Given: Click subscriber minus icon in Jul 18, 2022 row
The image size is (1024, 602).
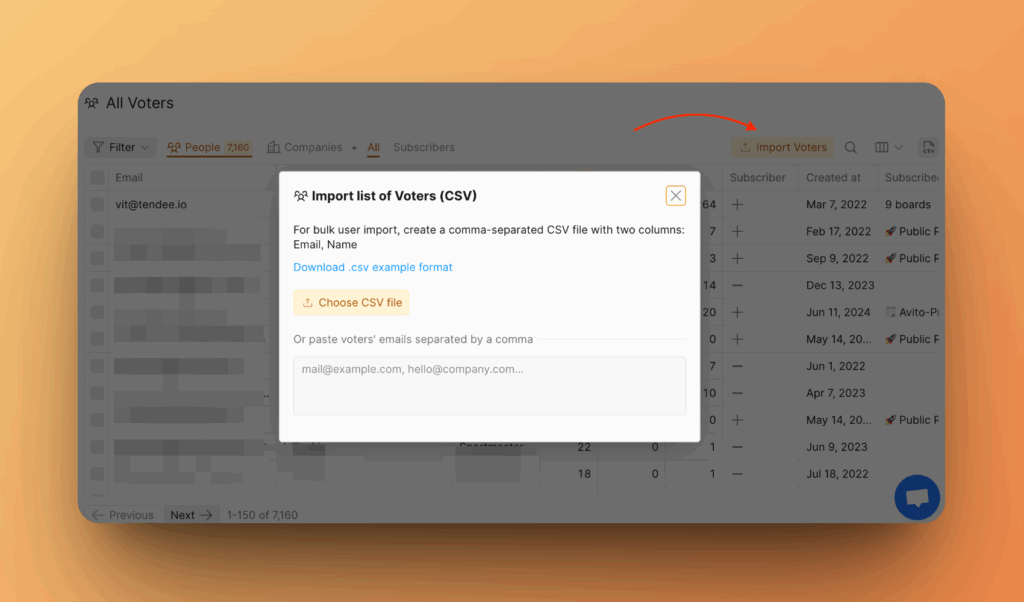Looking at the screenshot, I should (737, 474).
